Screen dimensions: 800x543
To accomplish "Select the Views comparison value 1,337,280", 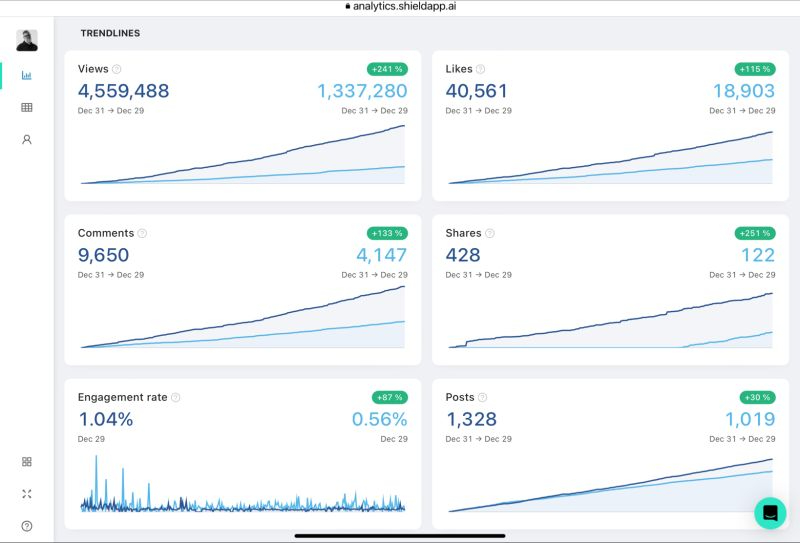I will point(362,91).
